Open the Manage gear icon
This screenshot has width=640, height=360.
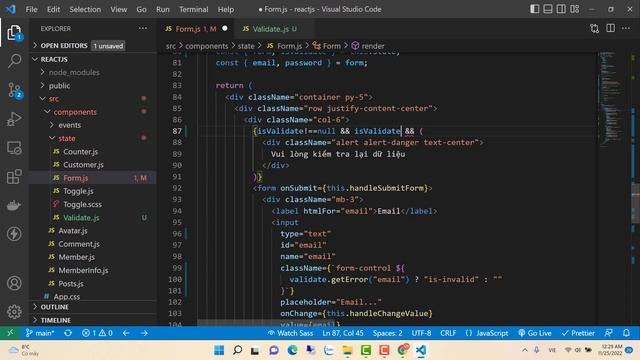14,311
